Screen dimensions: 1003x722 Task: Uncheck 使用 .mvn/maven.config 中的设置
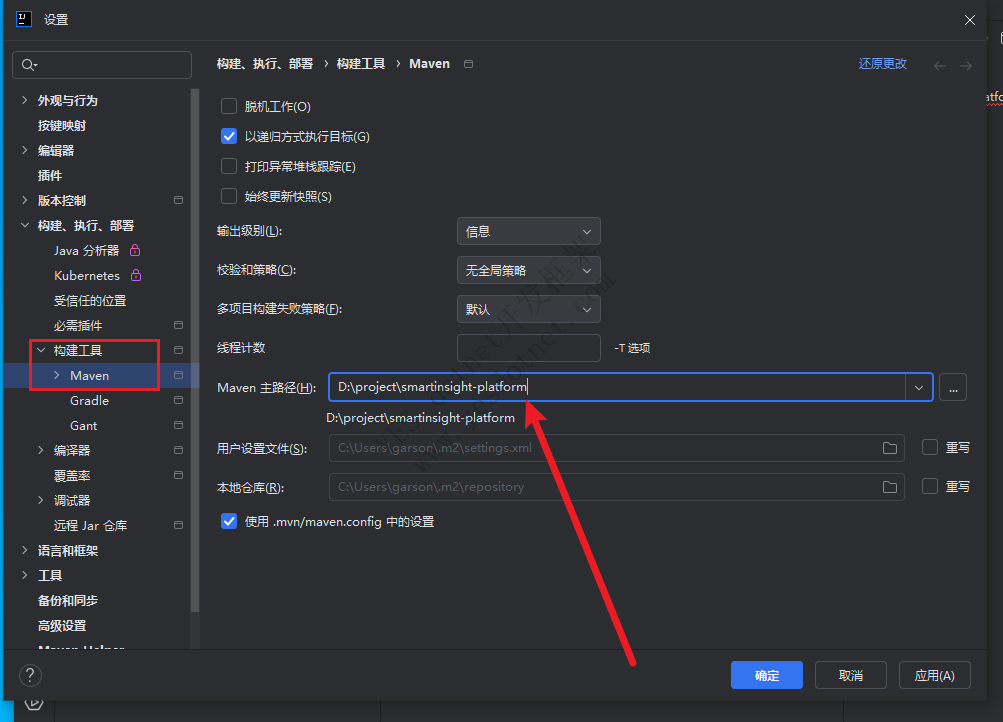[229, 522]
